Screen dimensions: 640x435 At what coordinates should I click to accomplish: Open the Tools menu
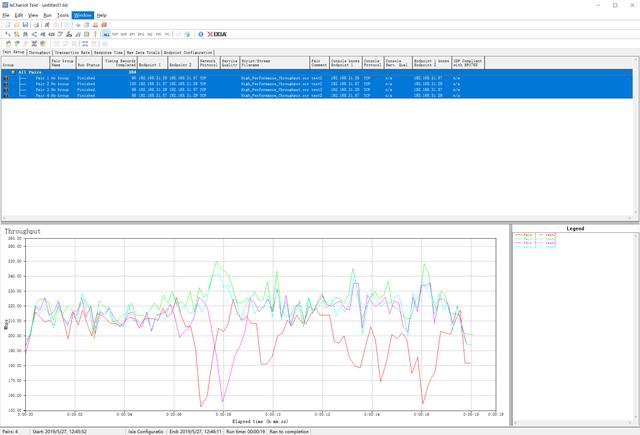coord(63,15)
